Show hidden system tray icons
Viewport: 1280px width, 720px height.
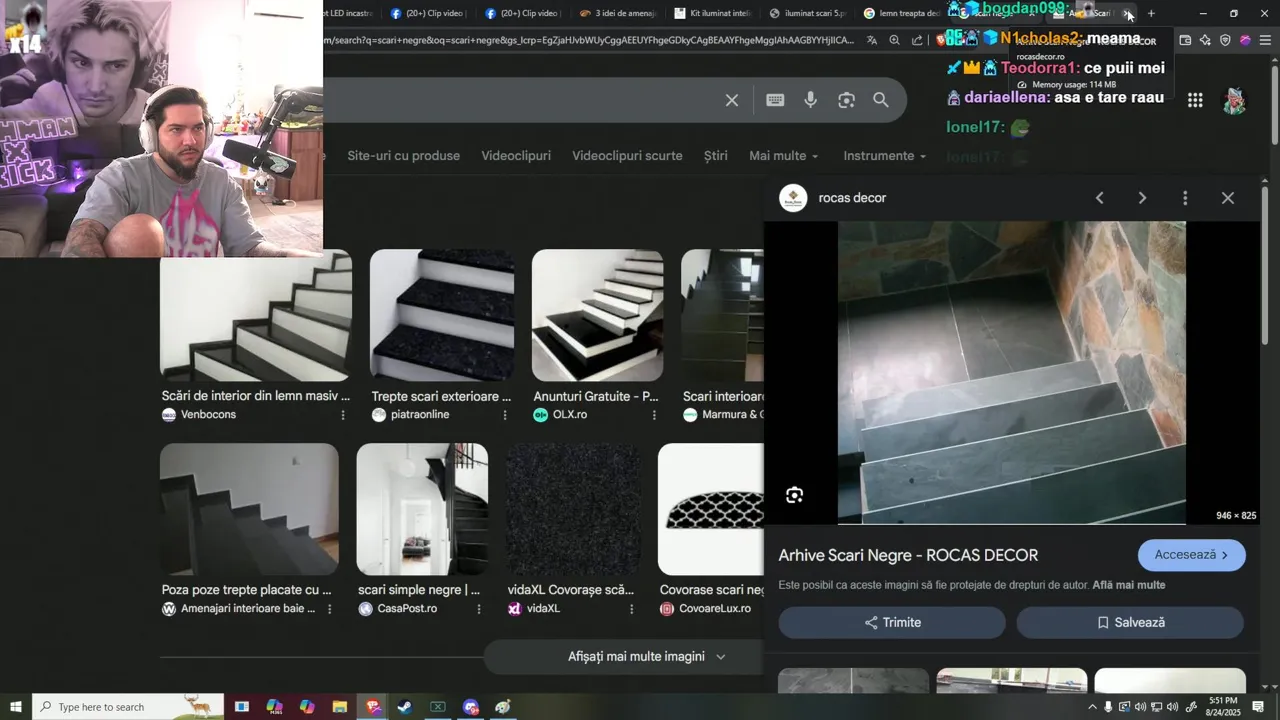pyautogui.click(x=1092, y=707)
